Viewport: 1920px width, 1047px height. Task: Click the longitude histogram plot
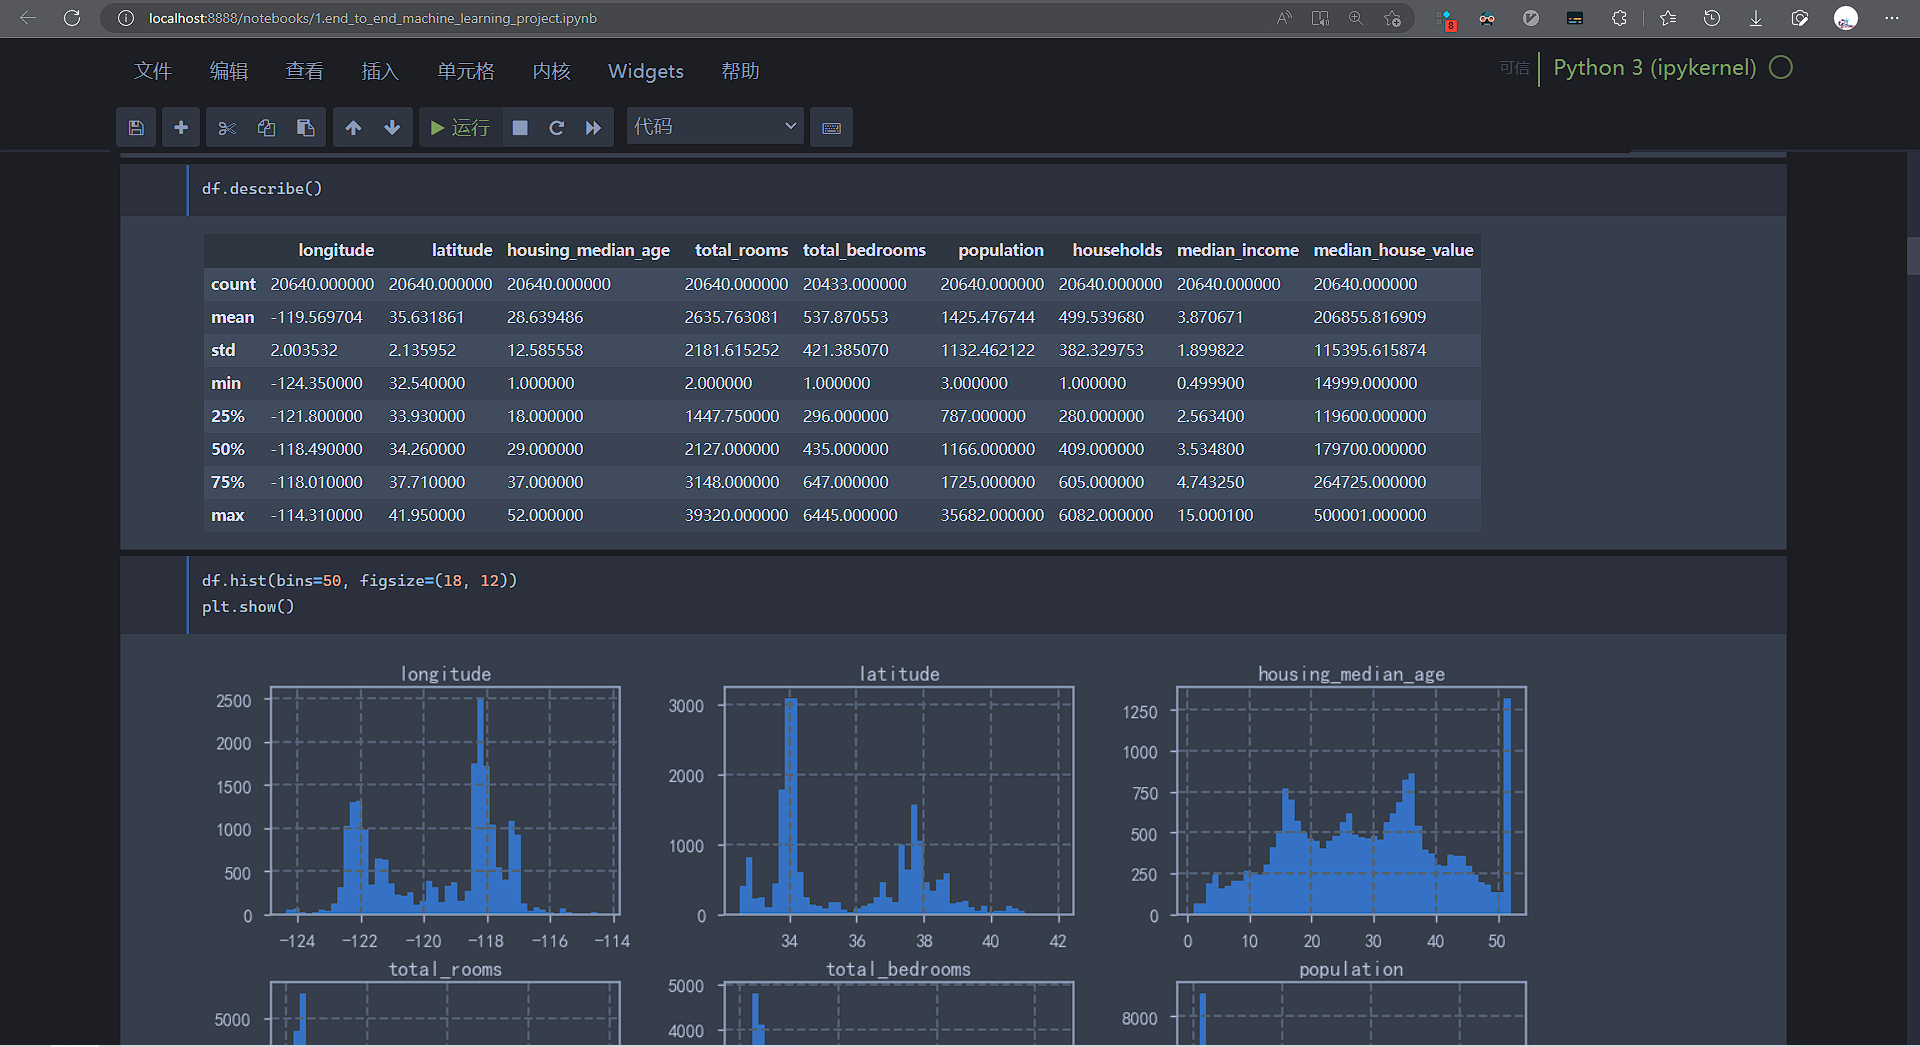tap(445, 801)
